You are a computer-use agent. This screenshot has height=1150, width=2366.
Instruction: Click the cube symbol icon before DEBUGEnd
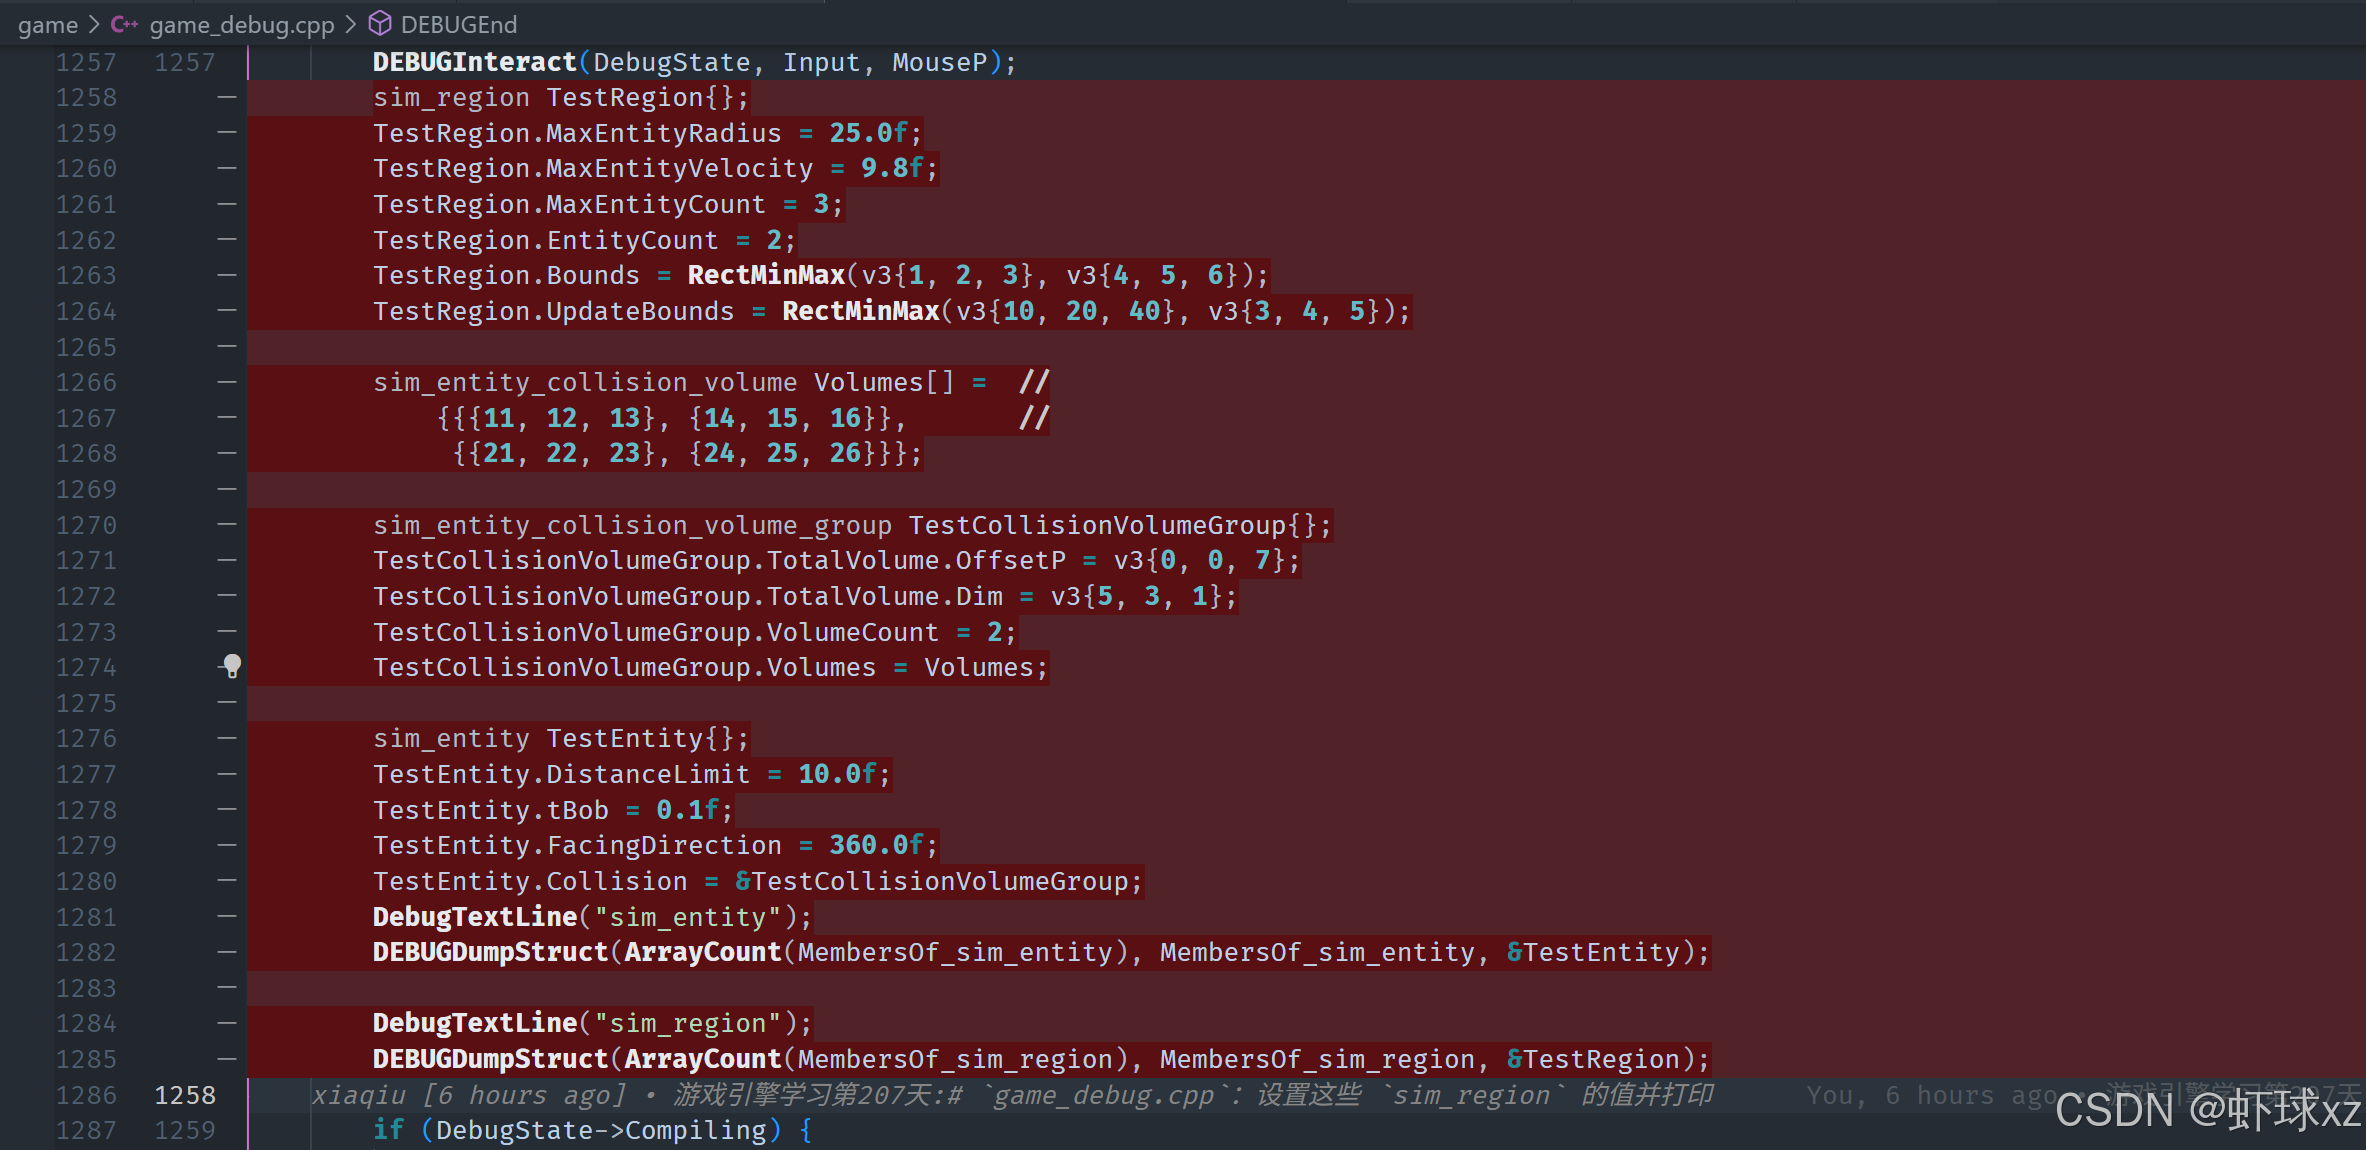point(380,24)
